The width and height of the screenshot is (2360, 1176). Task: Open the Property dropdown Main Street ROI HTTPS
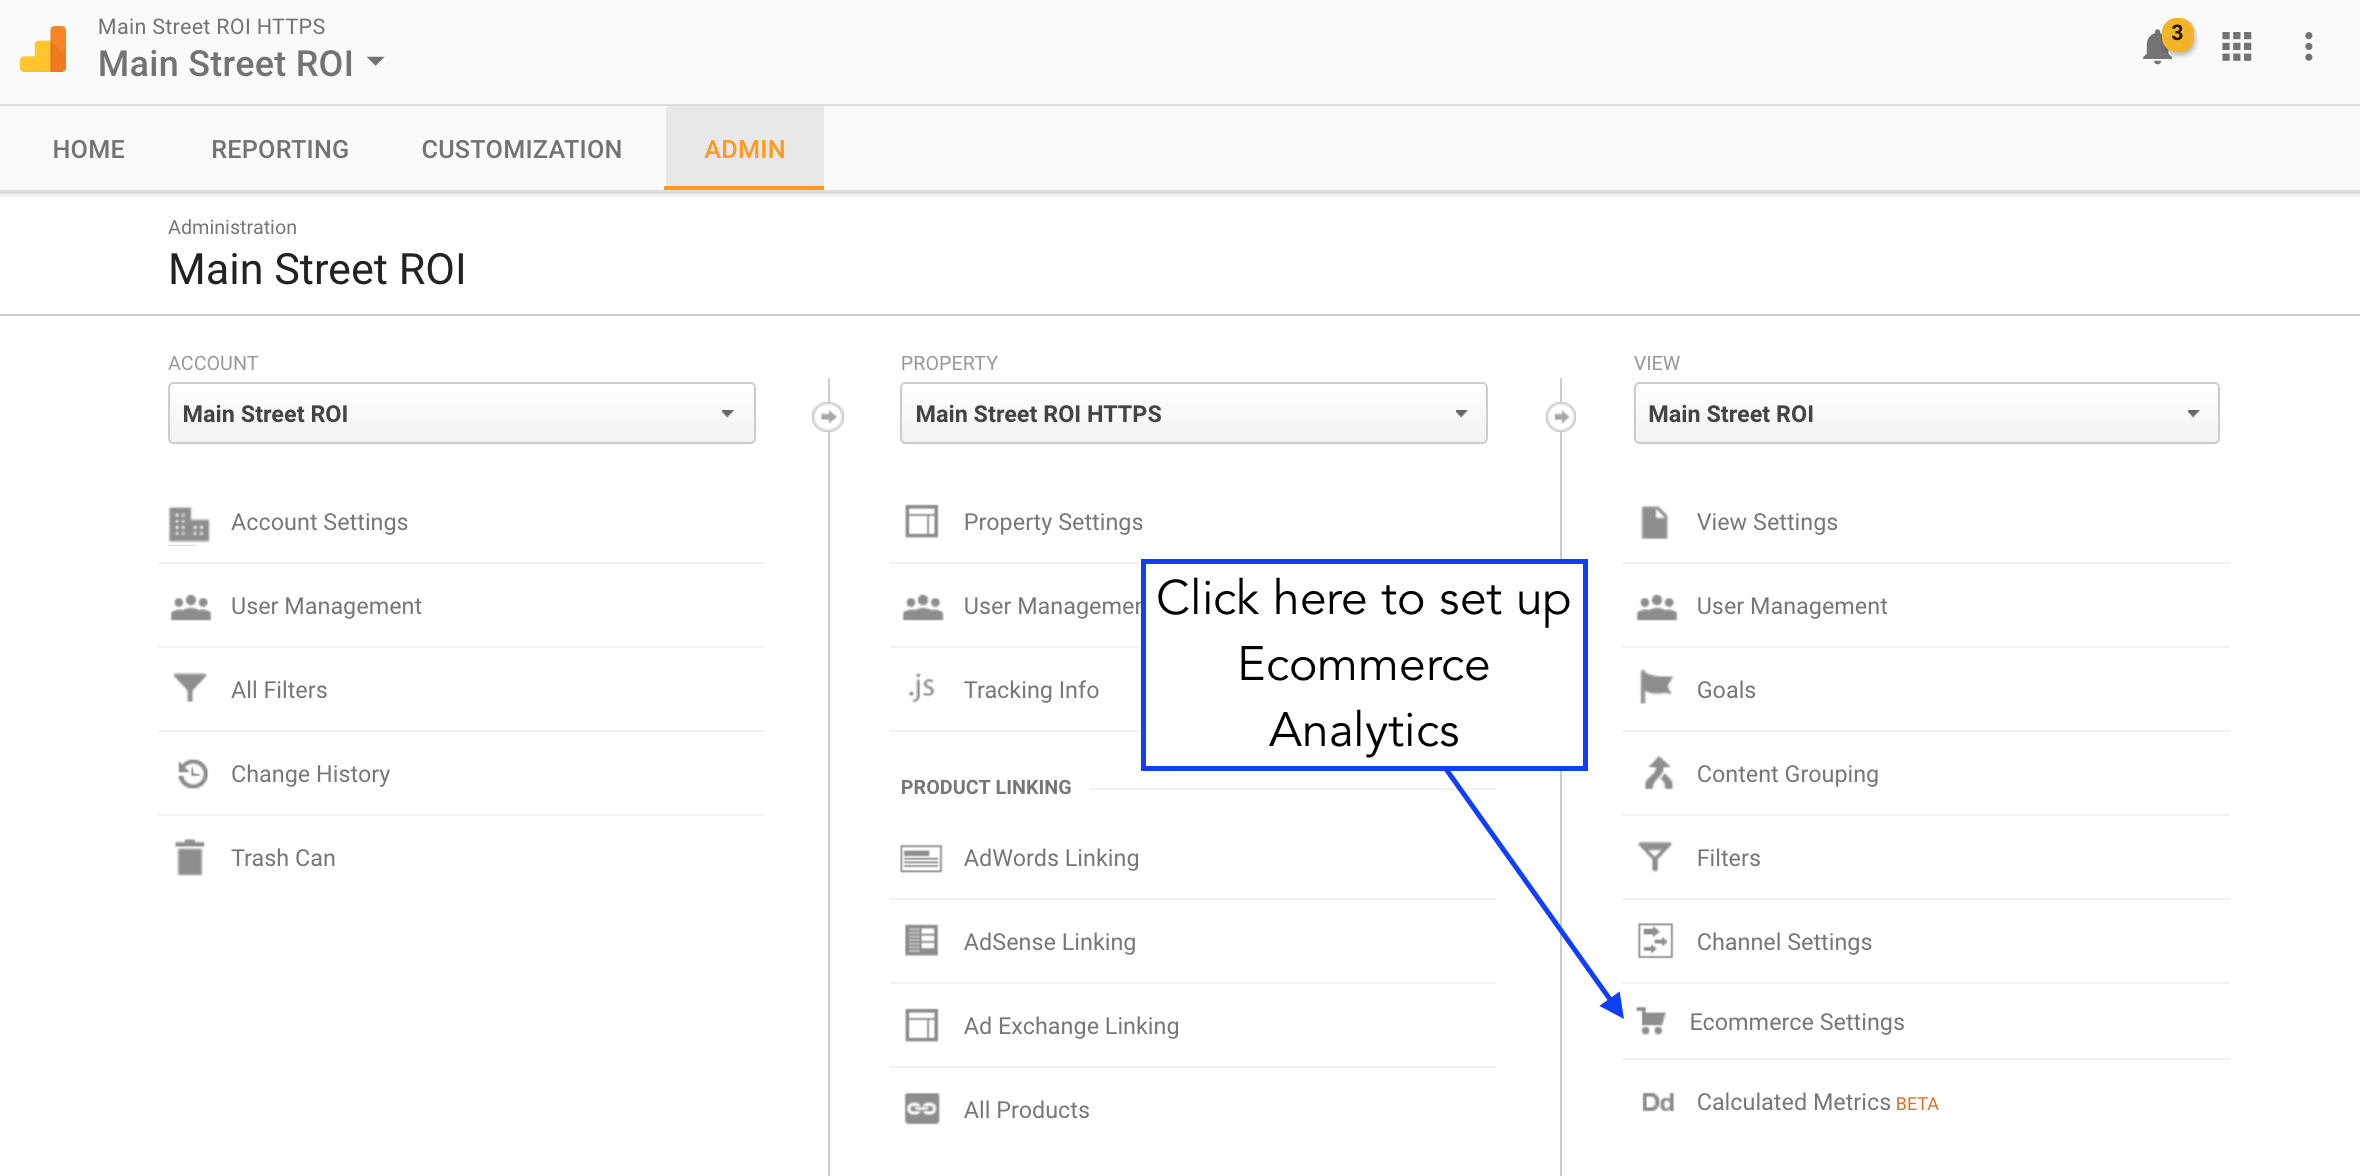[x=1193, y=413]
